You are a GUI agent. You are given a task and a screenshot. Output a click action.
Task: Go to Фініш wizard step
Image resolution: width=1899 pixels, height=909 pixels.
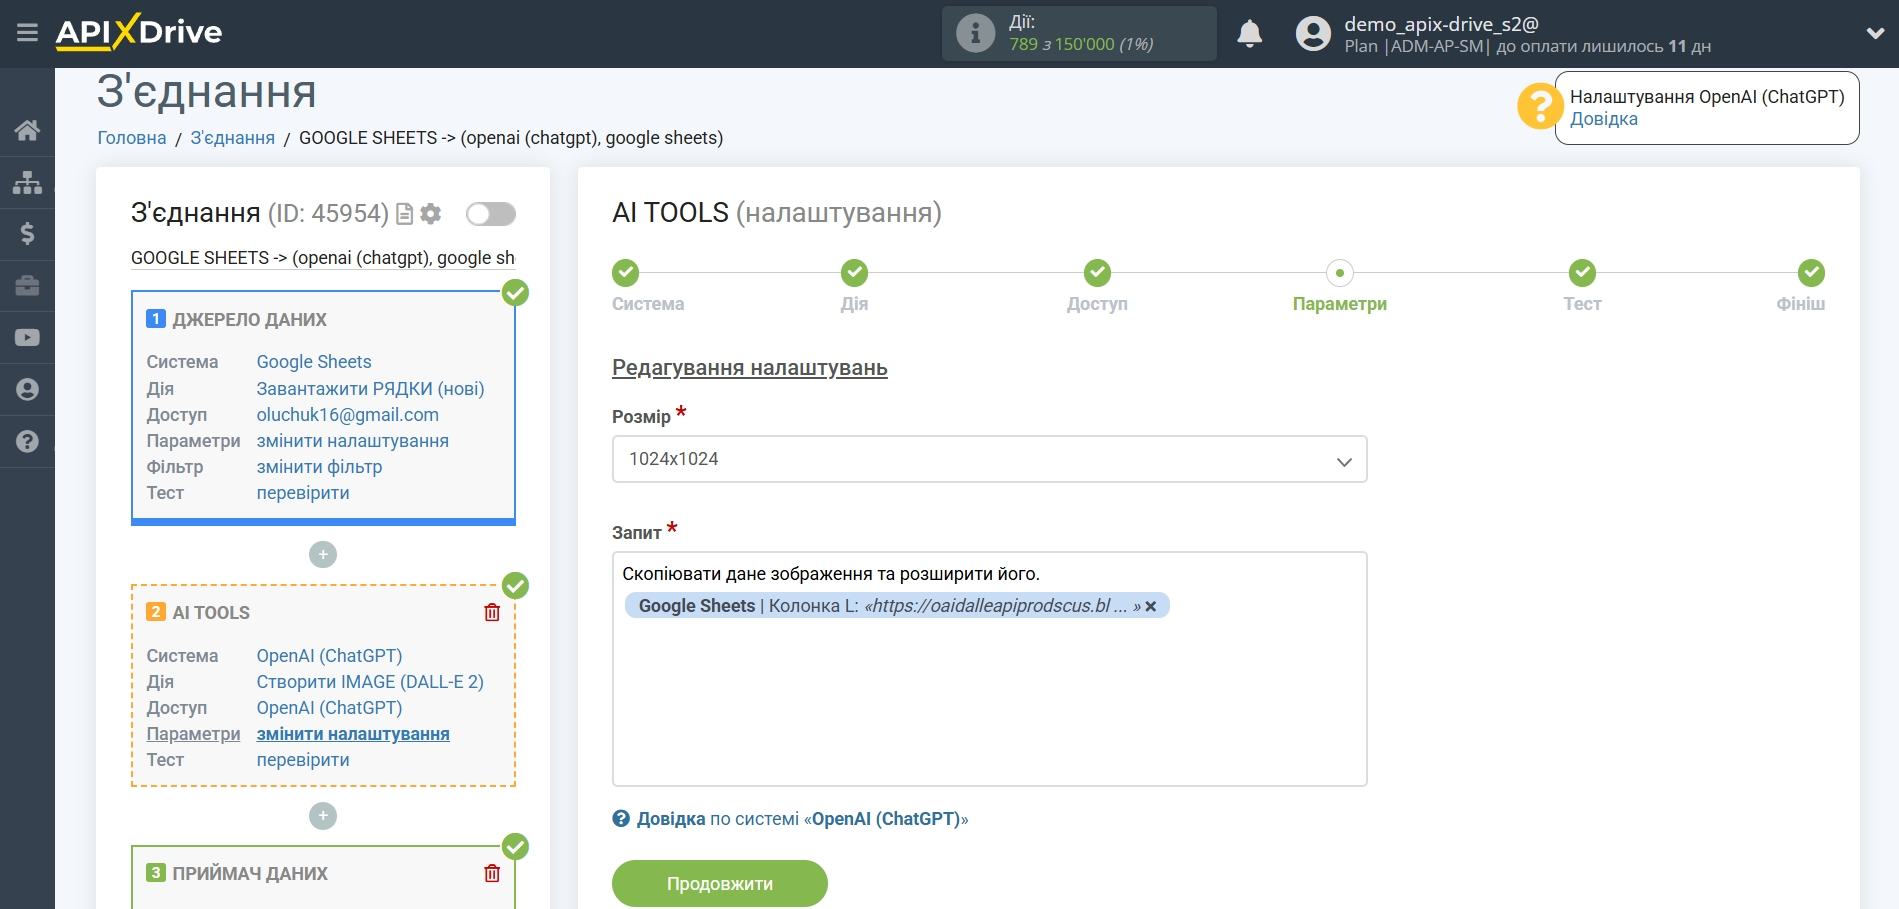(1811, 273)
